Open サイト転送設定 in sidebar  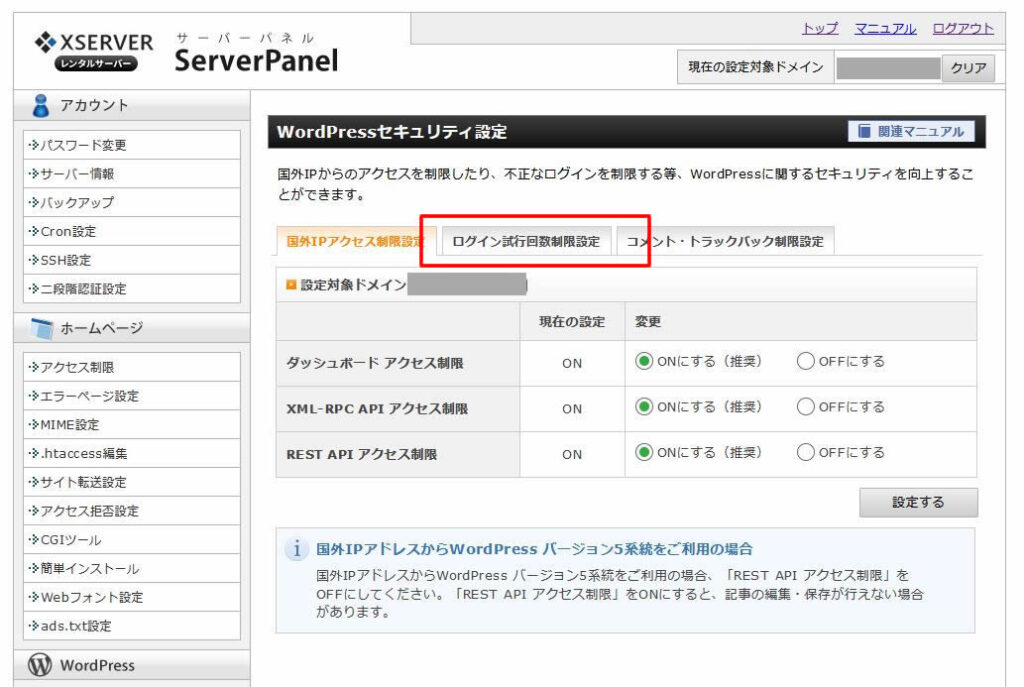132,482
